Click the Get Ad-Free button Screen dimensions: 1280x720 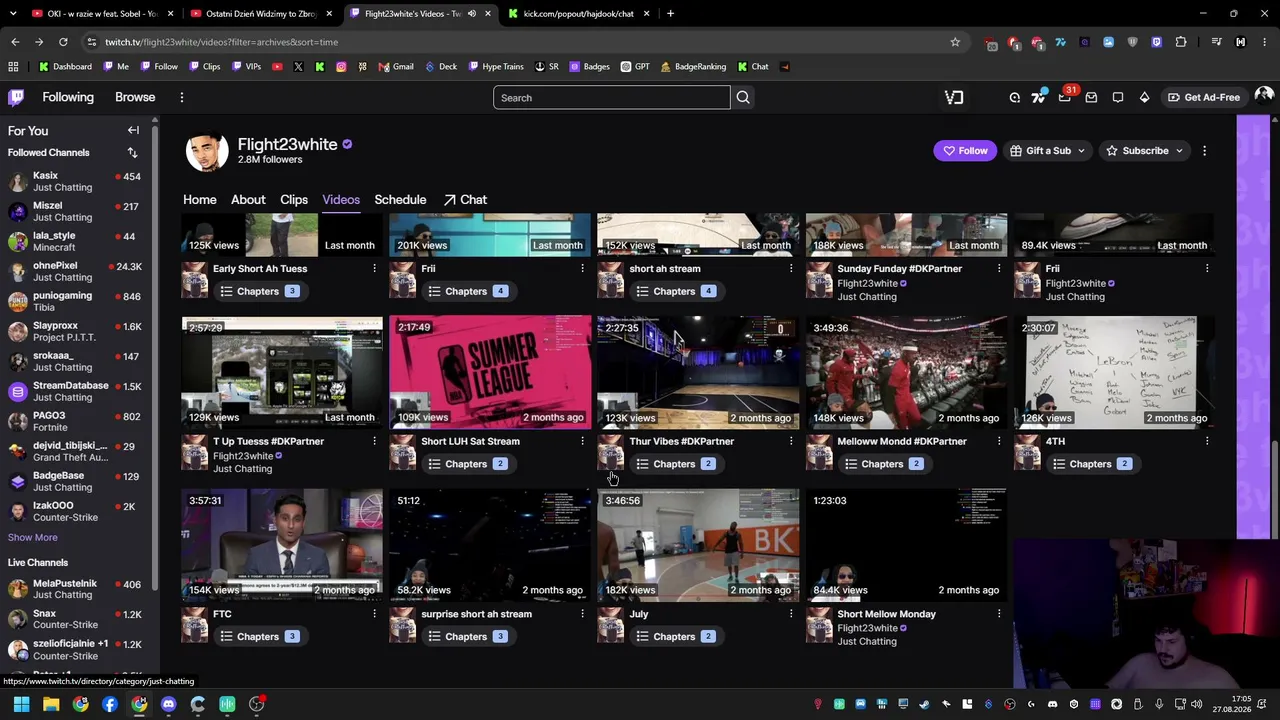(x=1203, y=97)
